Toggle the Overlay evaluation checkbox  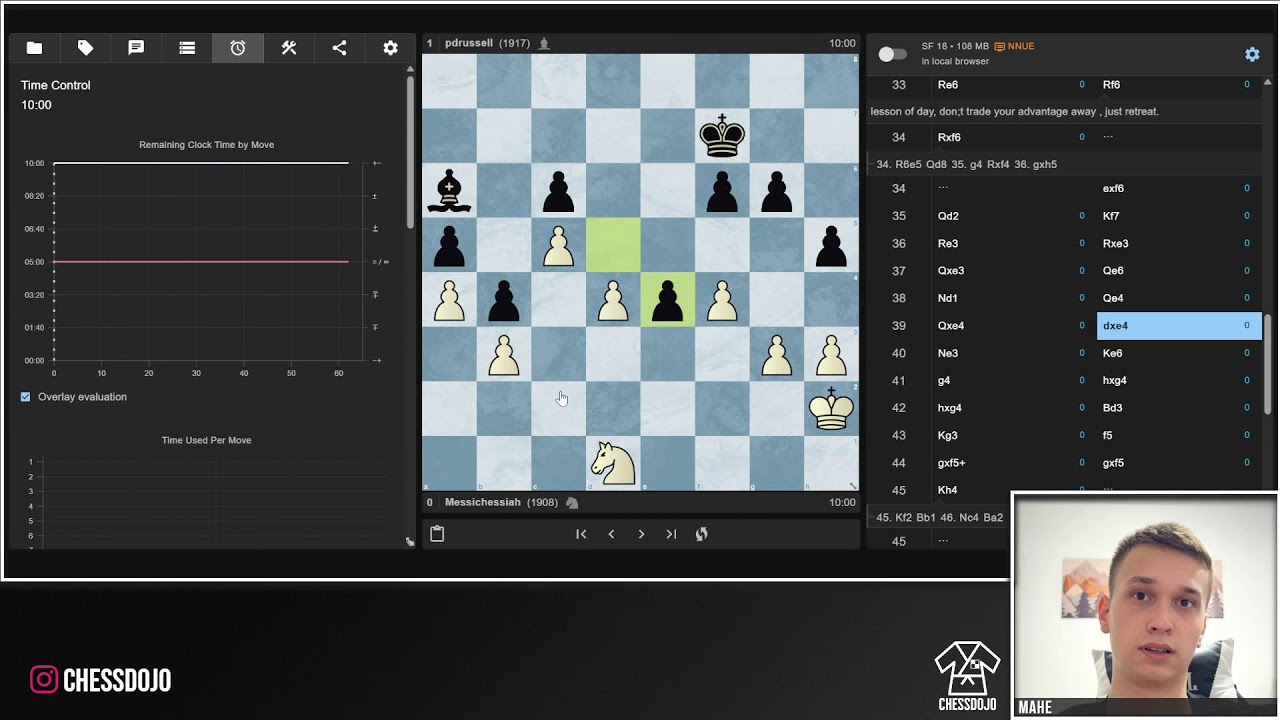(26, 397)
